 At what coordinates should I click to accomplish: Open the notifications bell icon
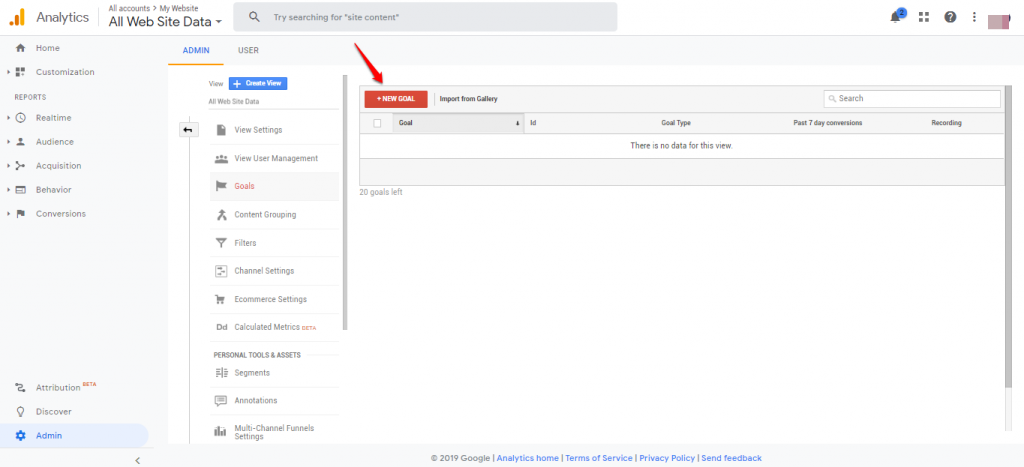coord(896,17)
